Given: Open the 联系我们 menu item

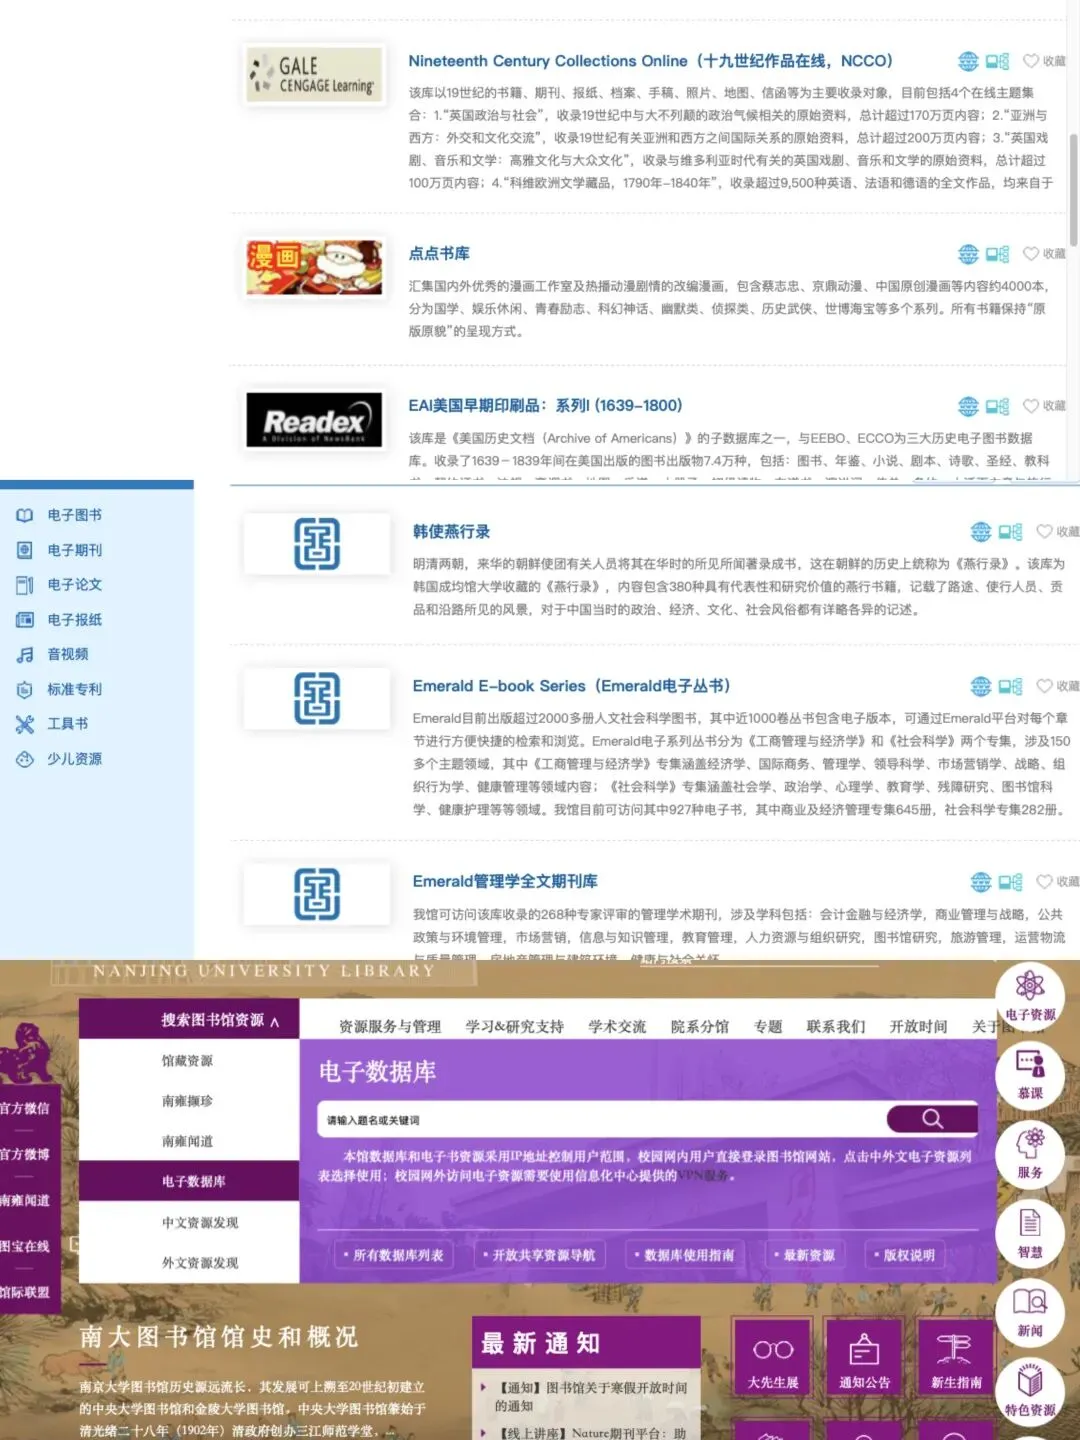Looking at the screenshot, I should tap(836, 1027).
